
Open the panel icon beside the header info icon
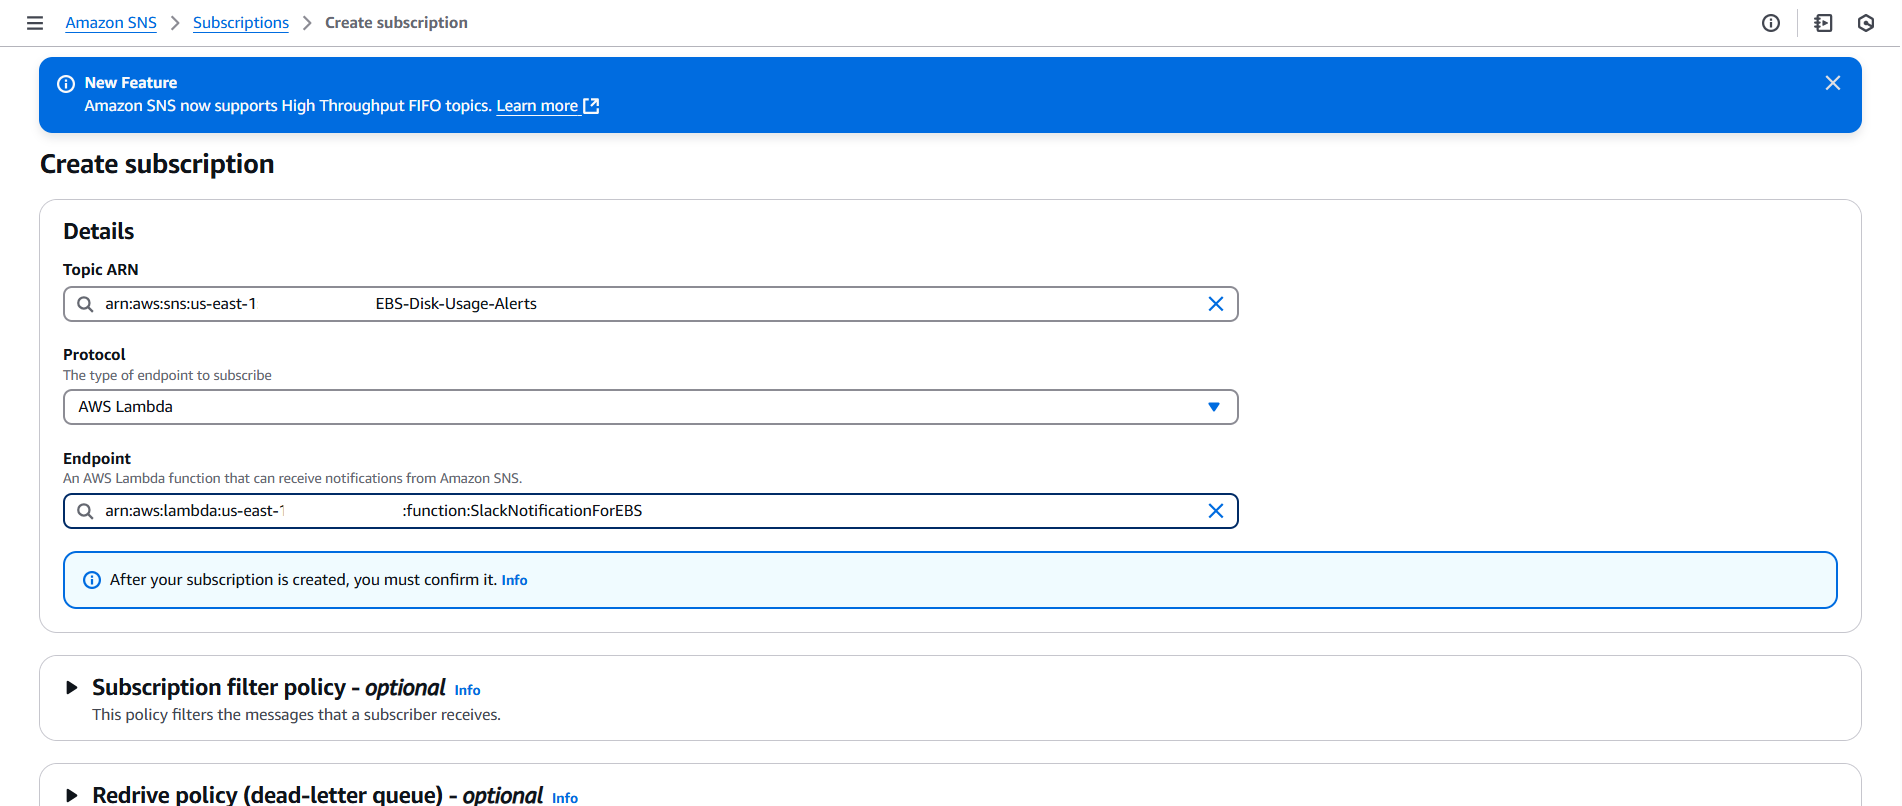point(1823,23)
